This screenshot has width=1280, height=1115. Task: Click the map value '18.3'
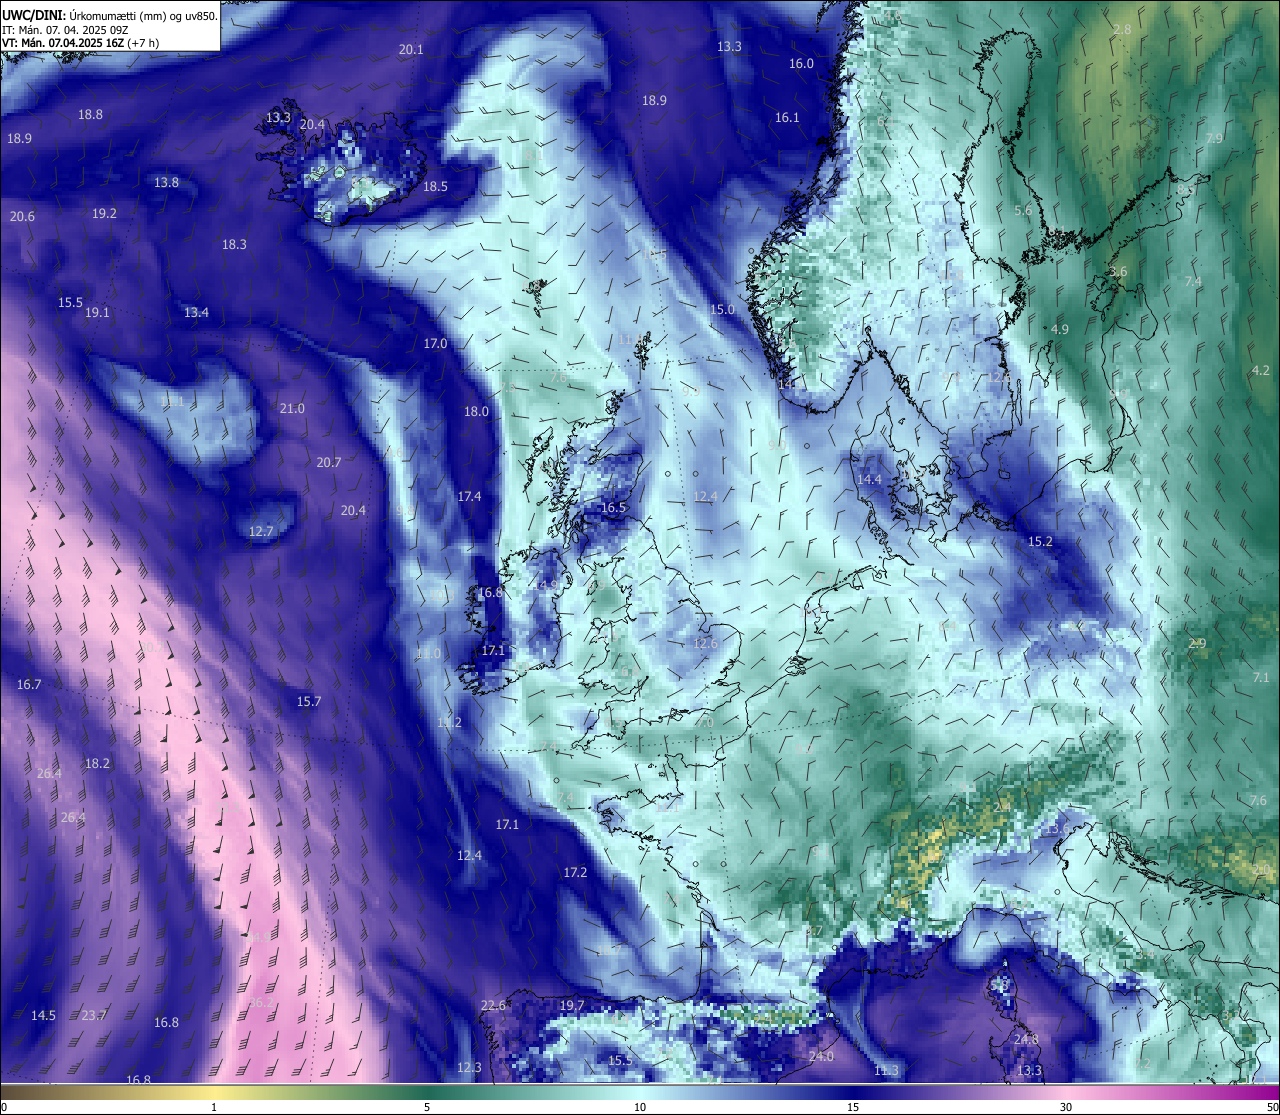[234, 245]
